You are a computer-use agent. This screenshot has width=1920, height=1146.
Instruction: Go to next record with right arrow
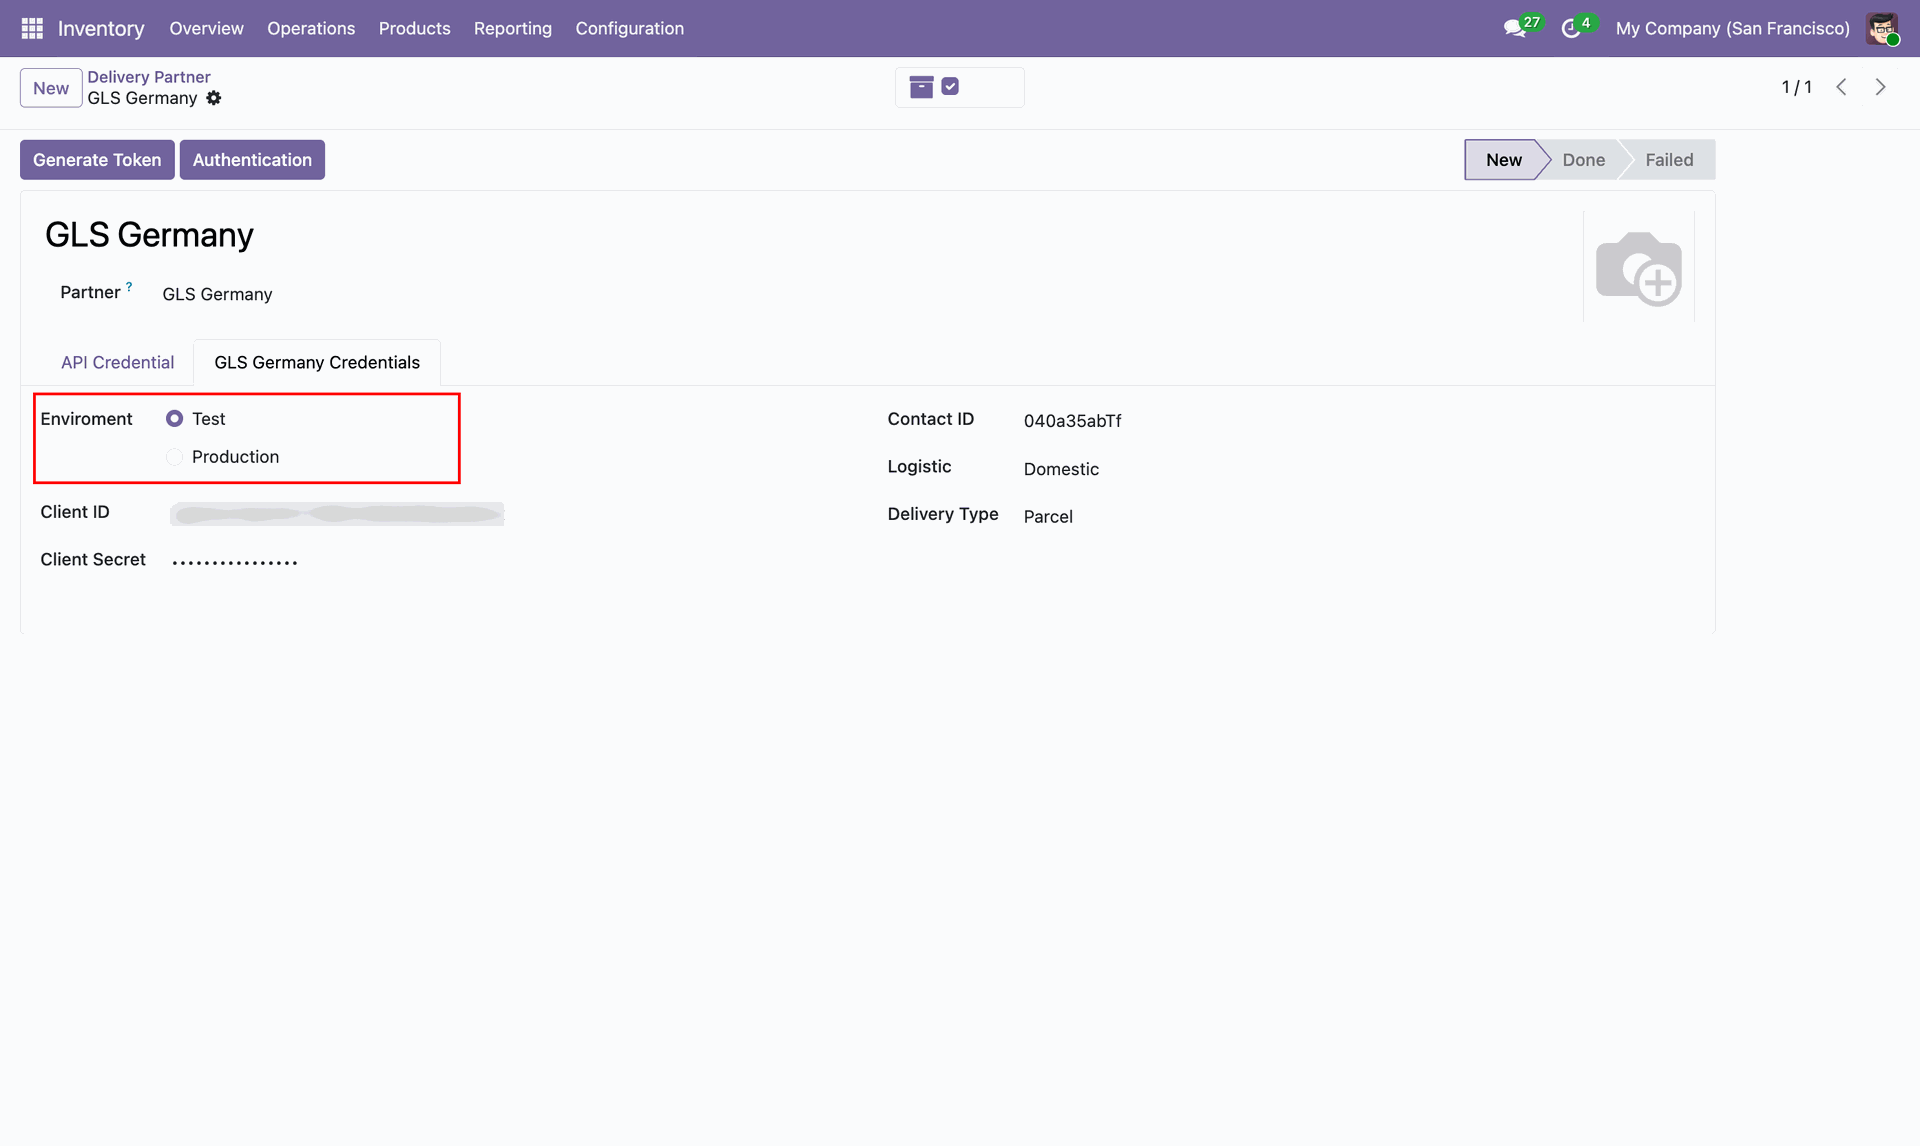pos(1880,87)
